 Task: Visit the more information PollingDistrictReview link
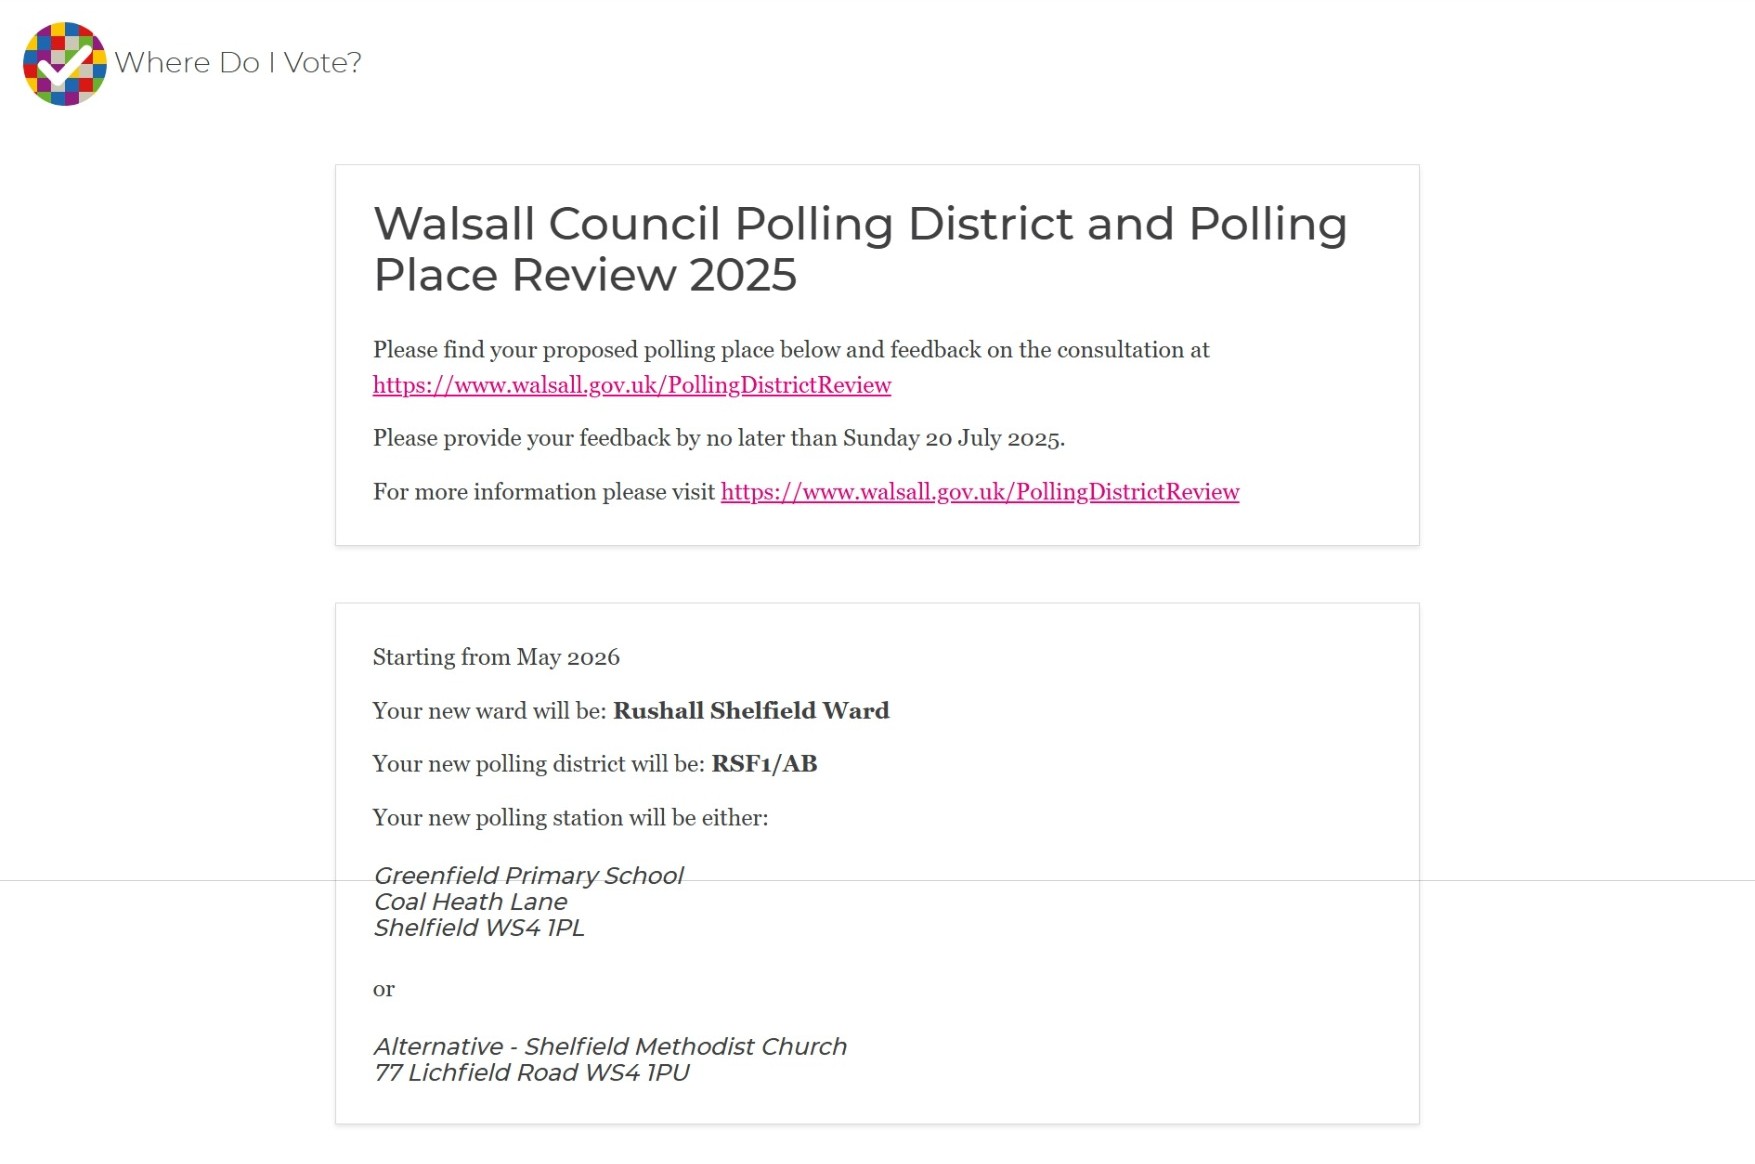click(x=980, y=492)
